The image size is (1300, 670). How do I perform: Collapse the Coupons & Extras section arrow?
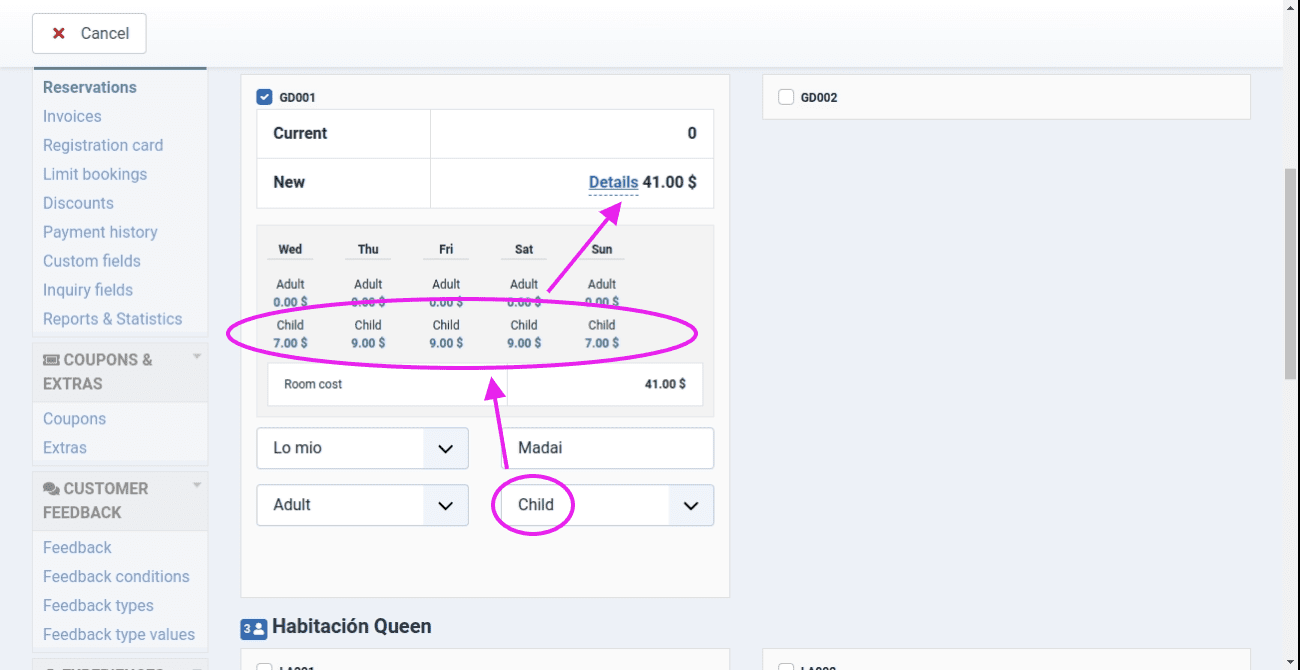[x=197, y=357]
